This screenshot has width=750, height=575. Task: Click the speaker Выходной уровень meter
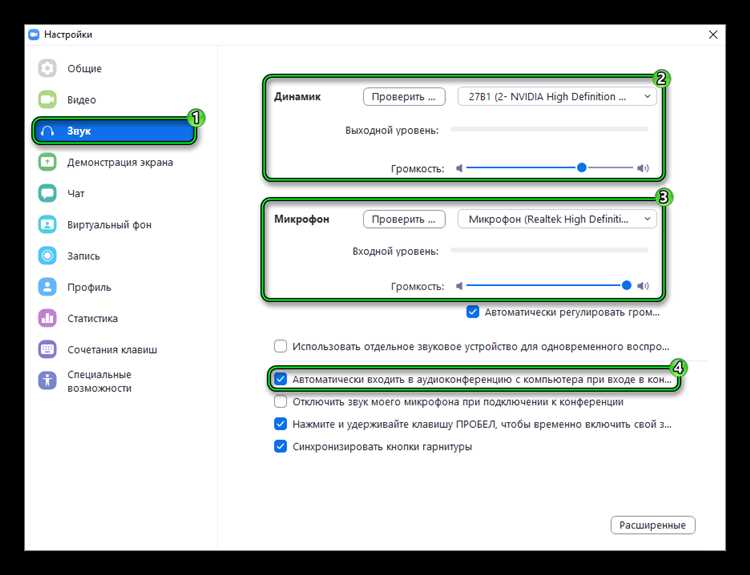(x=549, y=129)
